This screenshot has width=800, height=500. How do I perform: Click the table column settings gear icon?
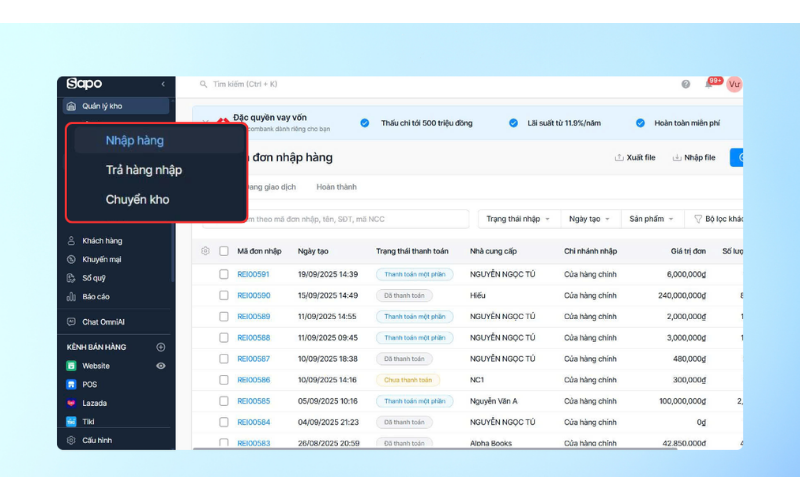[x=206, y=251]
